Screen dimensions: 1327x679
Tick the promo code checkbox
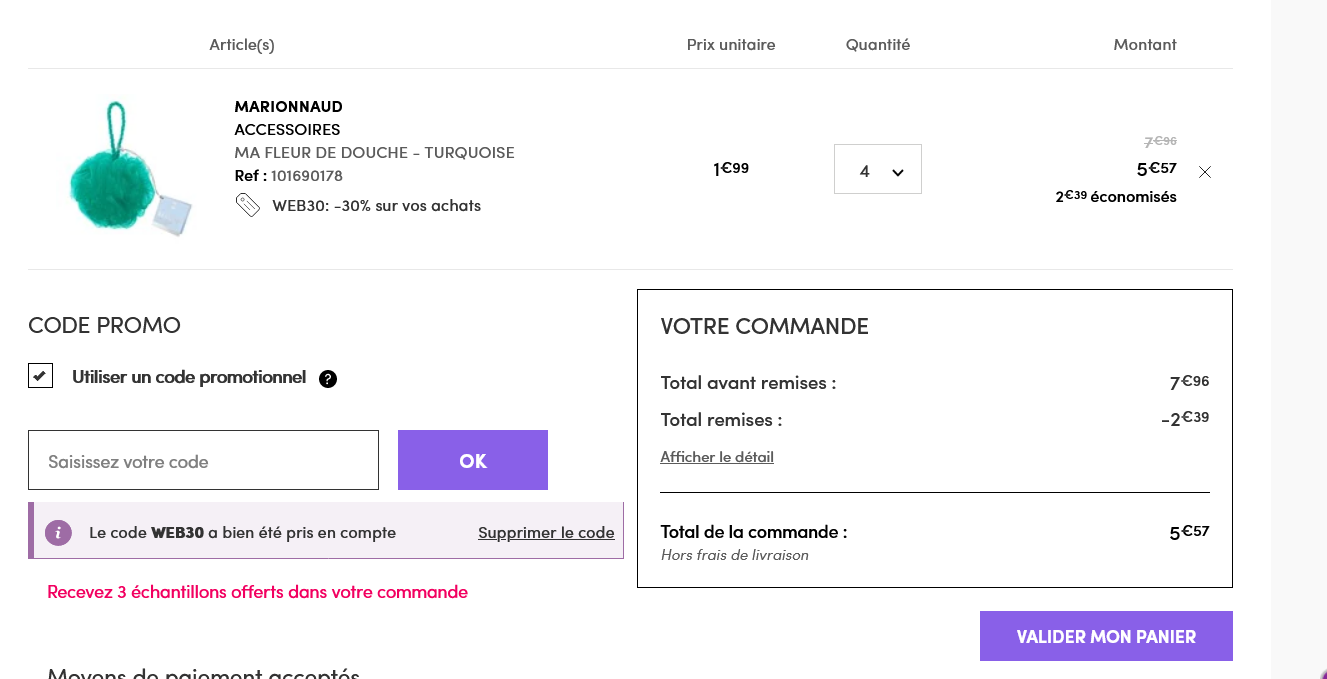click(40, 376)
